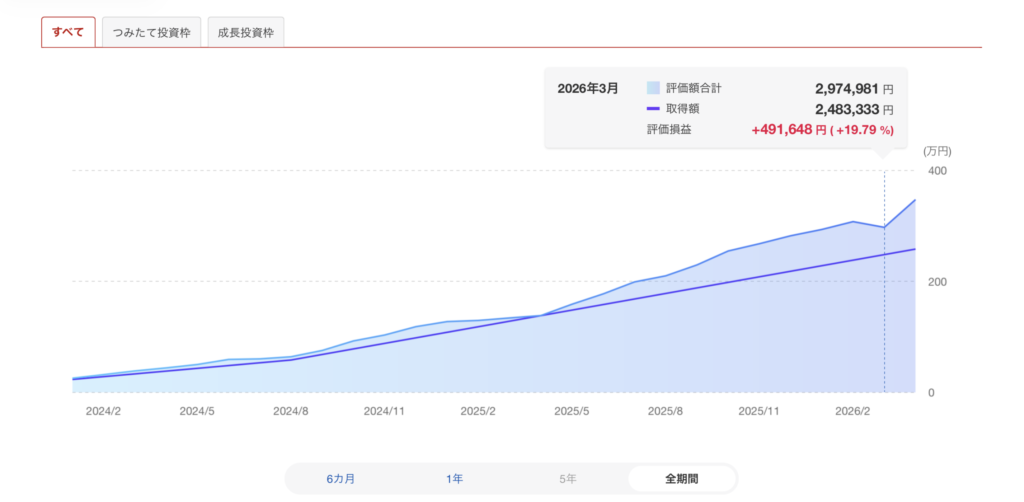Click the 評価額合計 legend color swatch

[653, 88]
